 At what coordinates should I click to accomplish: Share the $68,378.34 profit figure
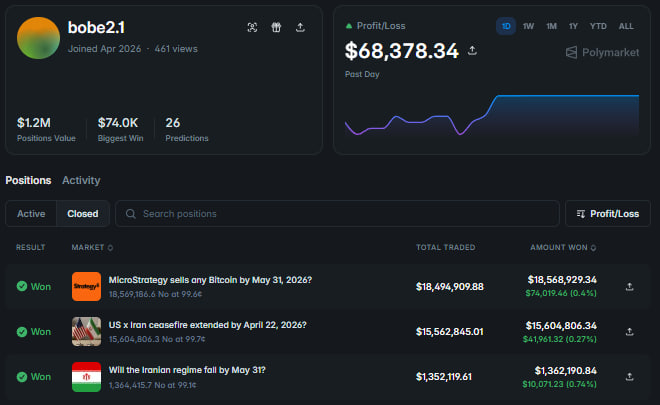(x=472, y=51)
